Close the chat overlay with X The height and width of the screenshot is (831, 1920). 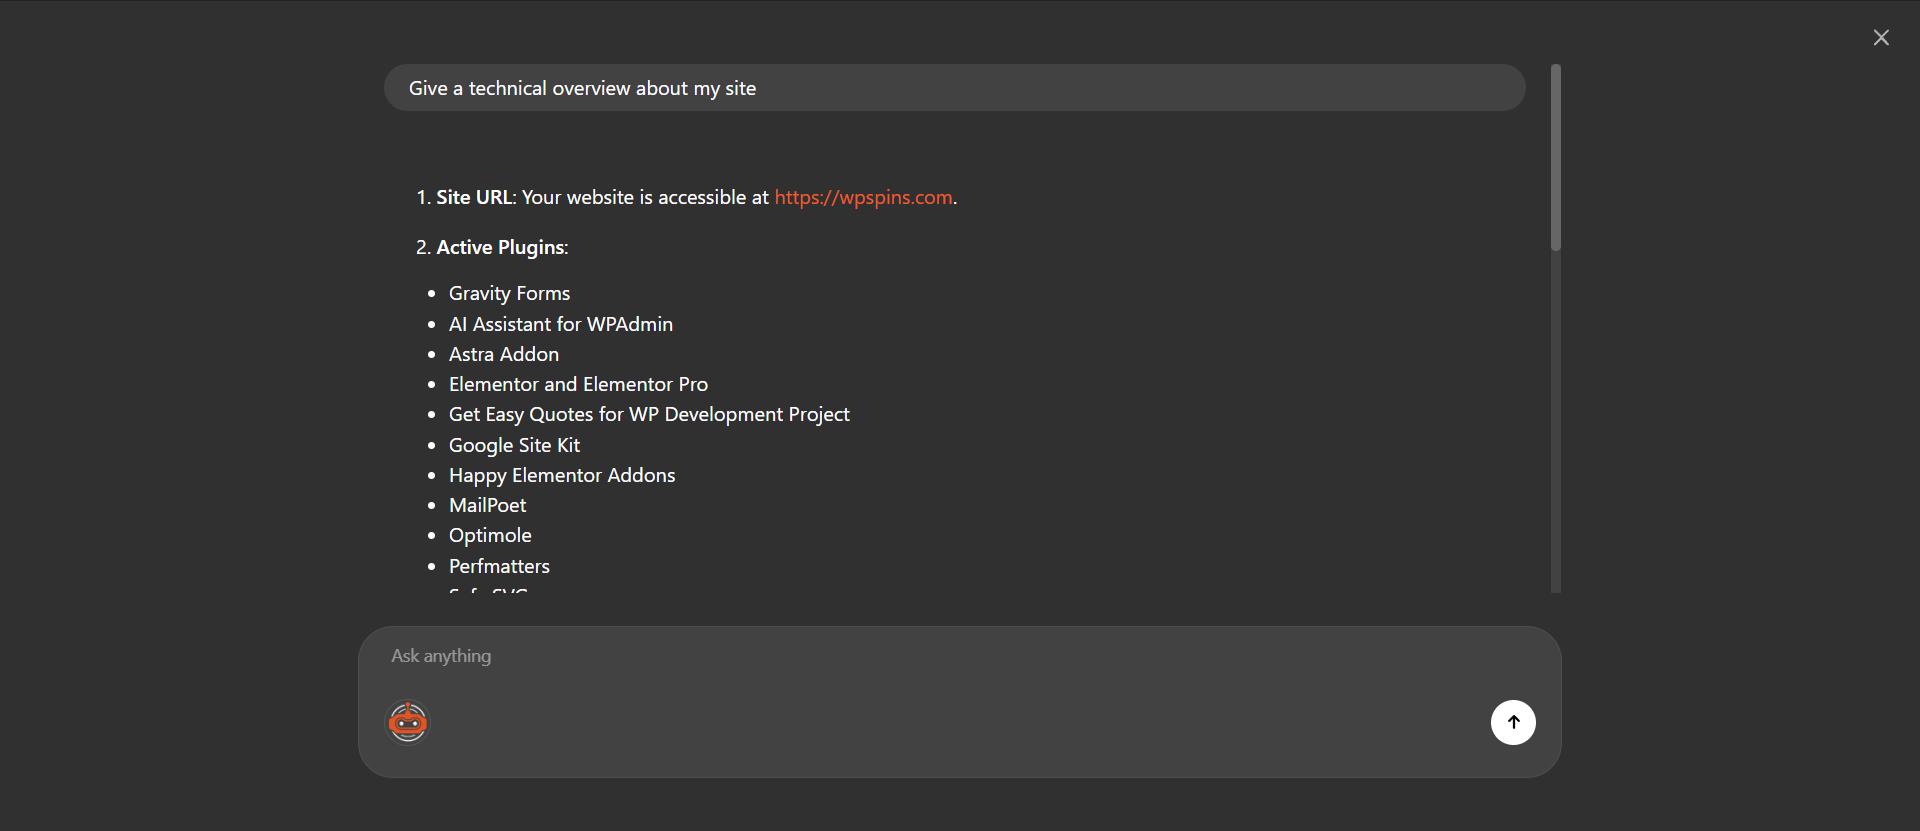(x=1881, y=38)
